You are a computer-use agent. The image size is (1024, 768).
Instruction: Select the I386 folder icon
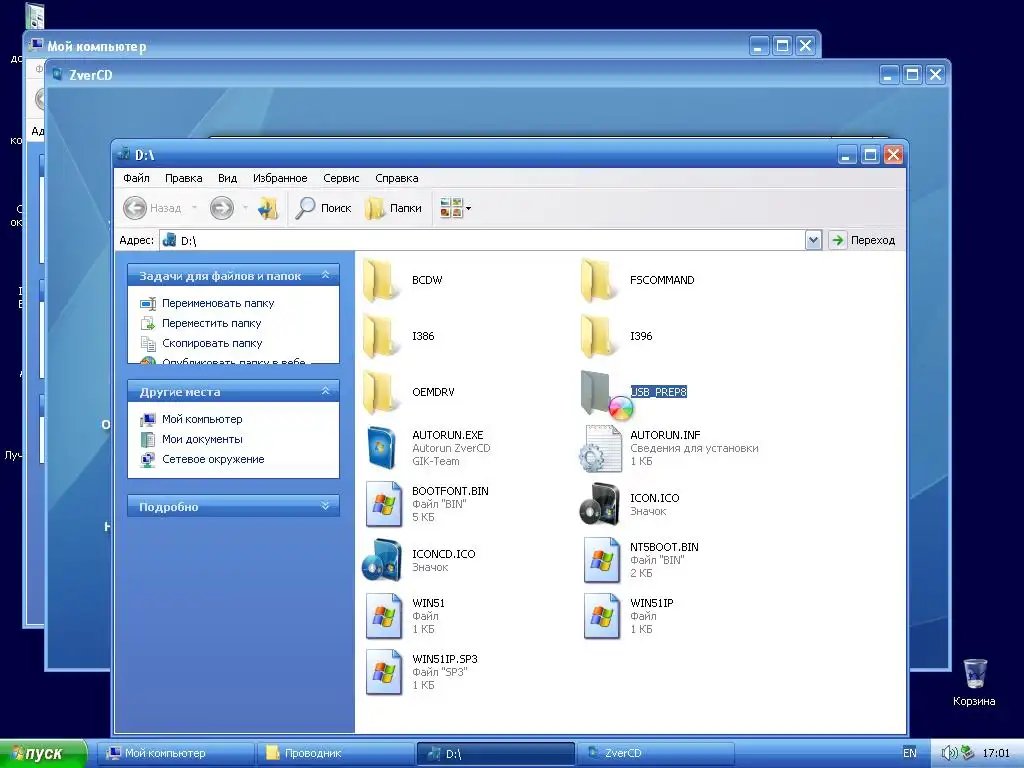(x=381, y=336)
